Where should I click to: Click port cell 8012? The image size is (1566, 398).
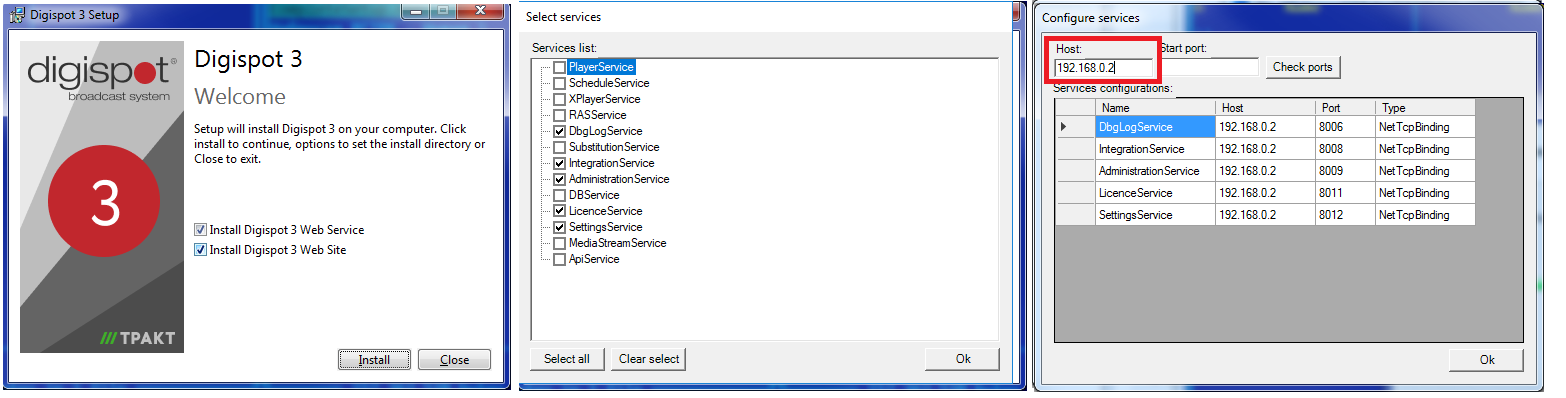tap(1345, 215)
